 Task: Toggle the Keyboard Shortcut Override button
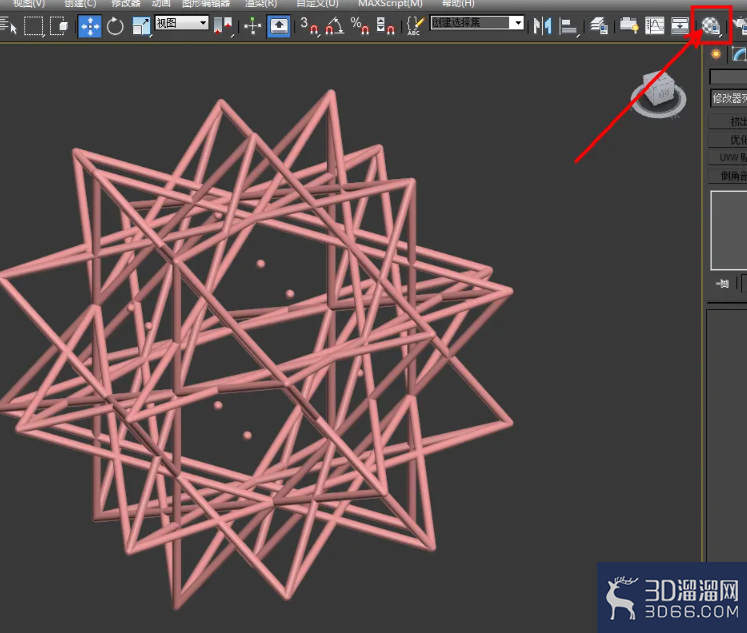pyautogui.click(x=279, y=26)
